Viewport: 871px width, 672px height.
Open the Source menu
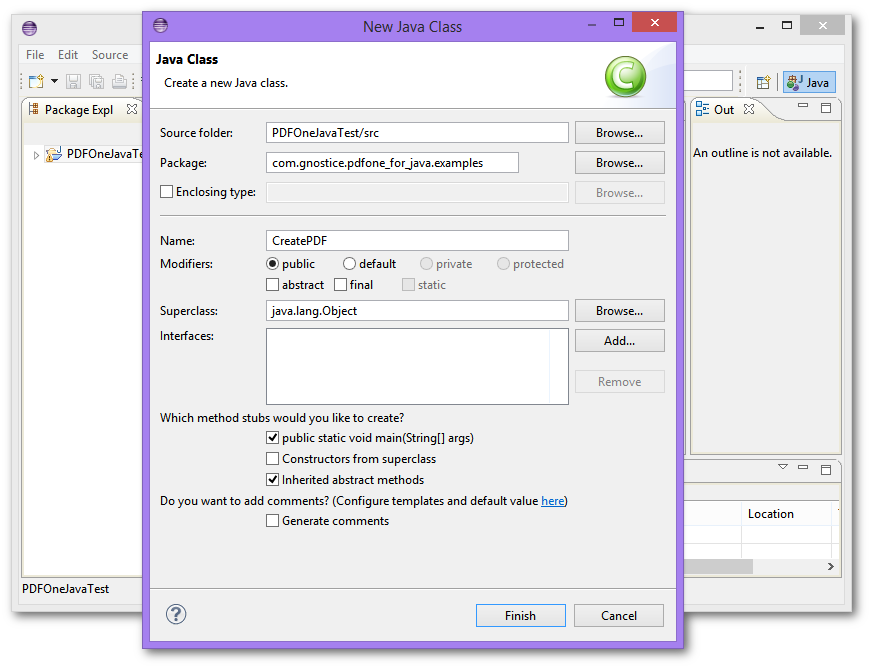coord(110,54)
